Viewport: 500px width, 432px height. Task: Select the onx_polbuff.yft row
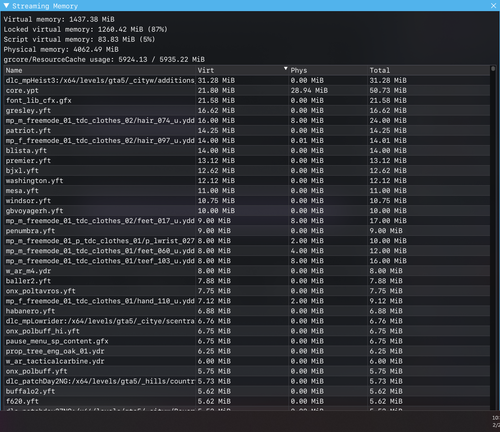pos(247,371)
